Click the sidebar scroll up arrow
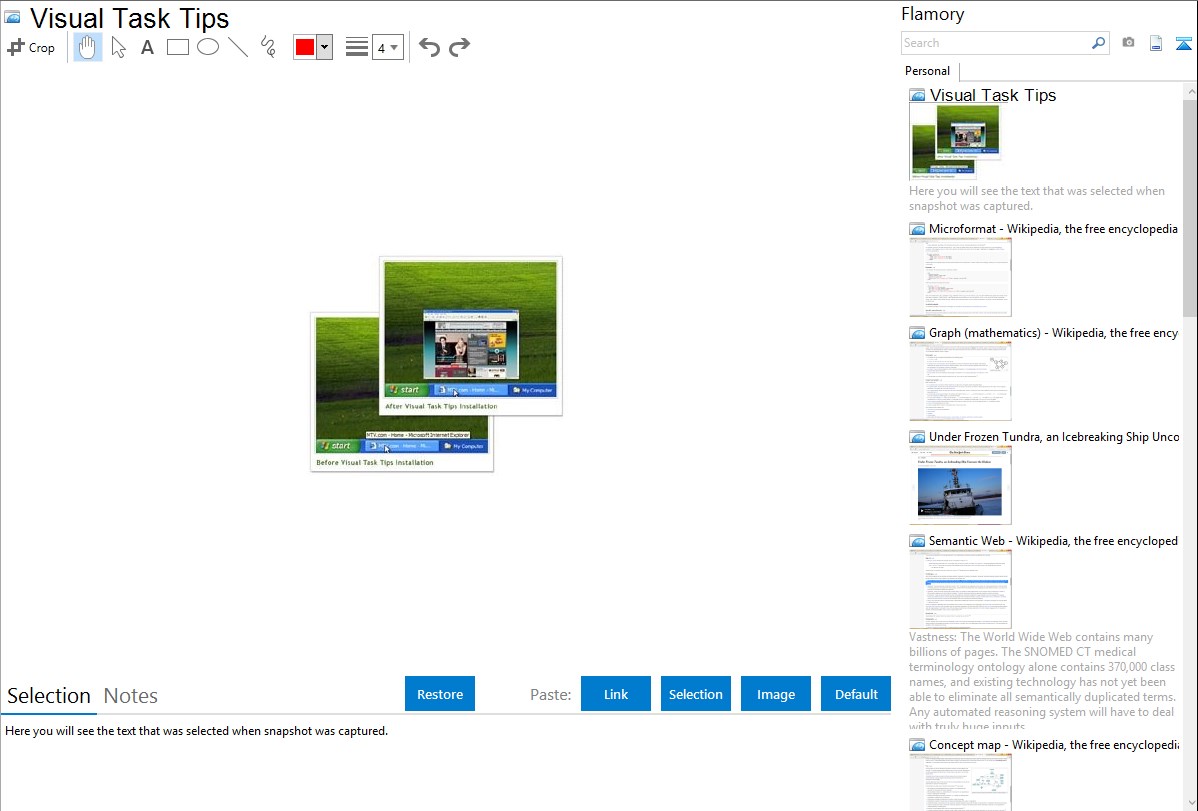Screen dimensions: 1198x811 click(1190, 91)
